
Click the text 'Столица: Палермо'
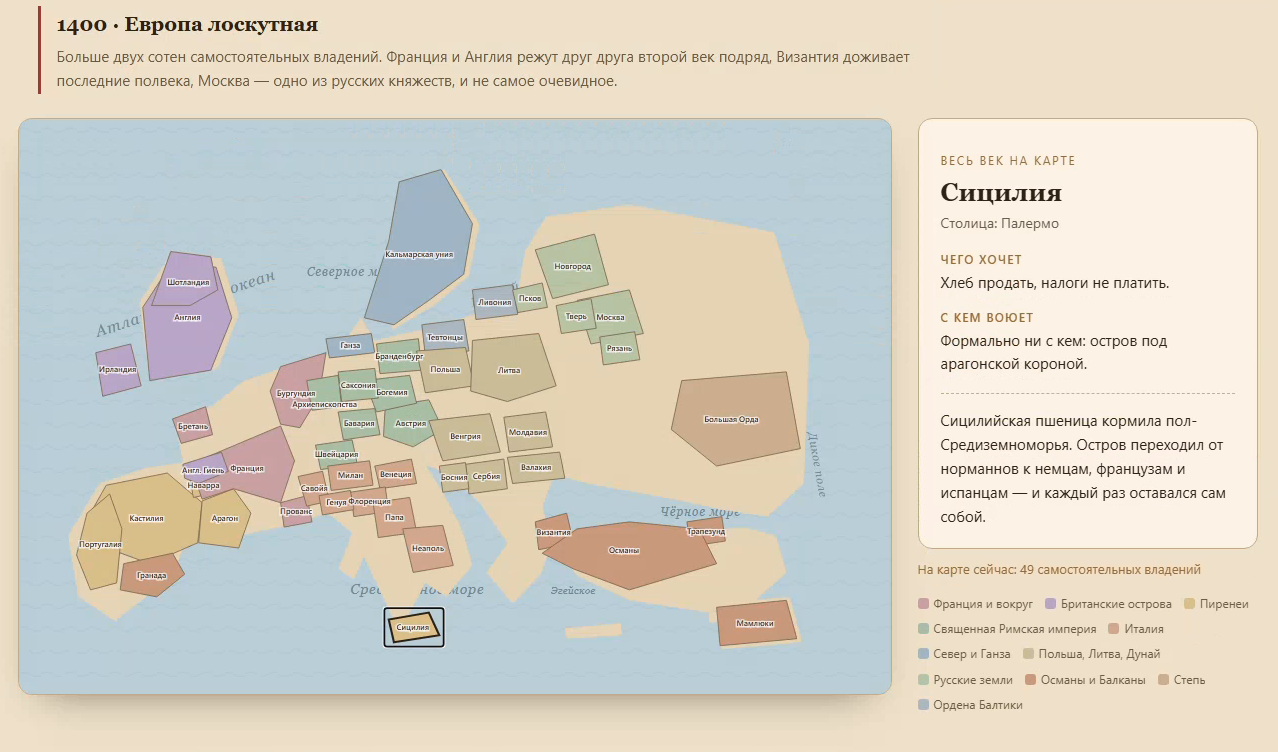point(1000,224)
